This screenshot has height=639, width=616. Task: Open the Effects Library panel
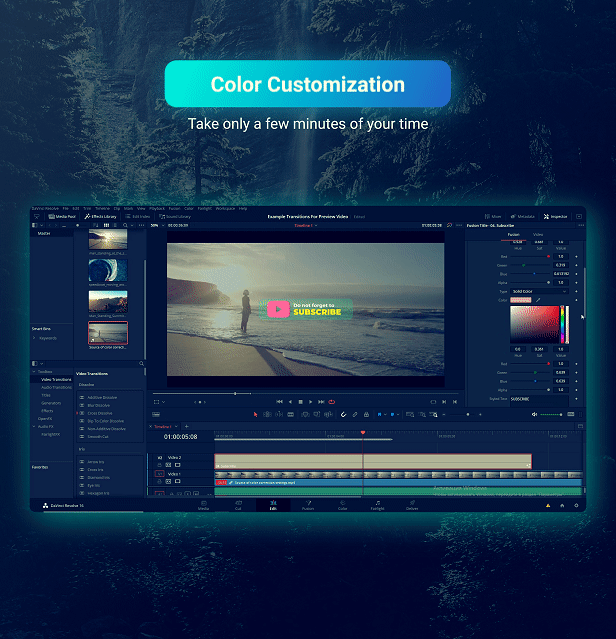coord(100,216)
